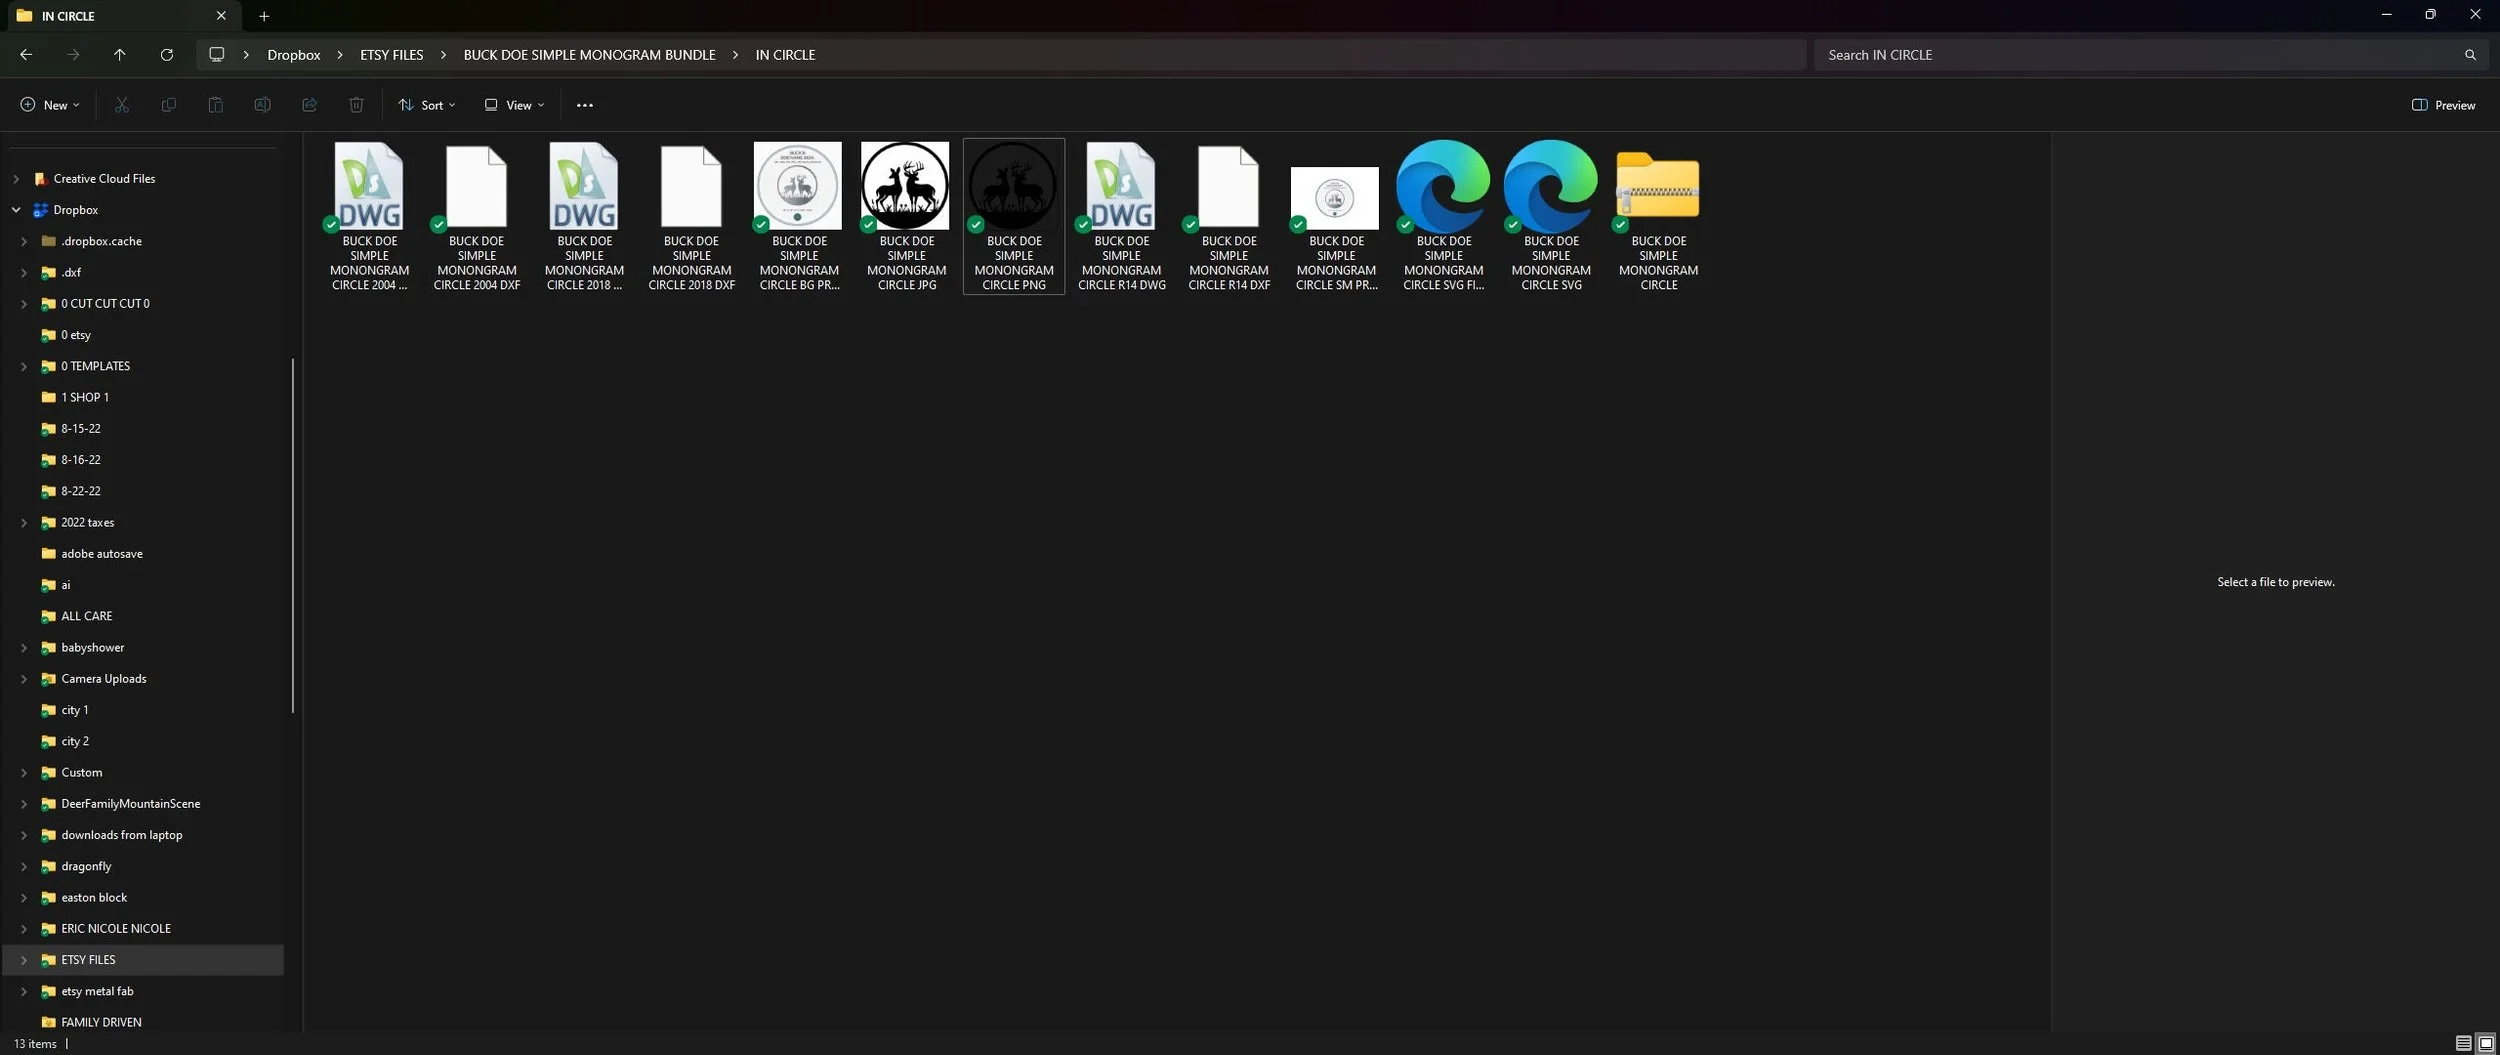Open the DeerFamilyMountainScene folder in tree
This screenshot has height=1055, width=2500.
[x=131, y=804]
